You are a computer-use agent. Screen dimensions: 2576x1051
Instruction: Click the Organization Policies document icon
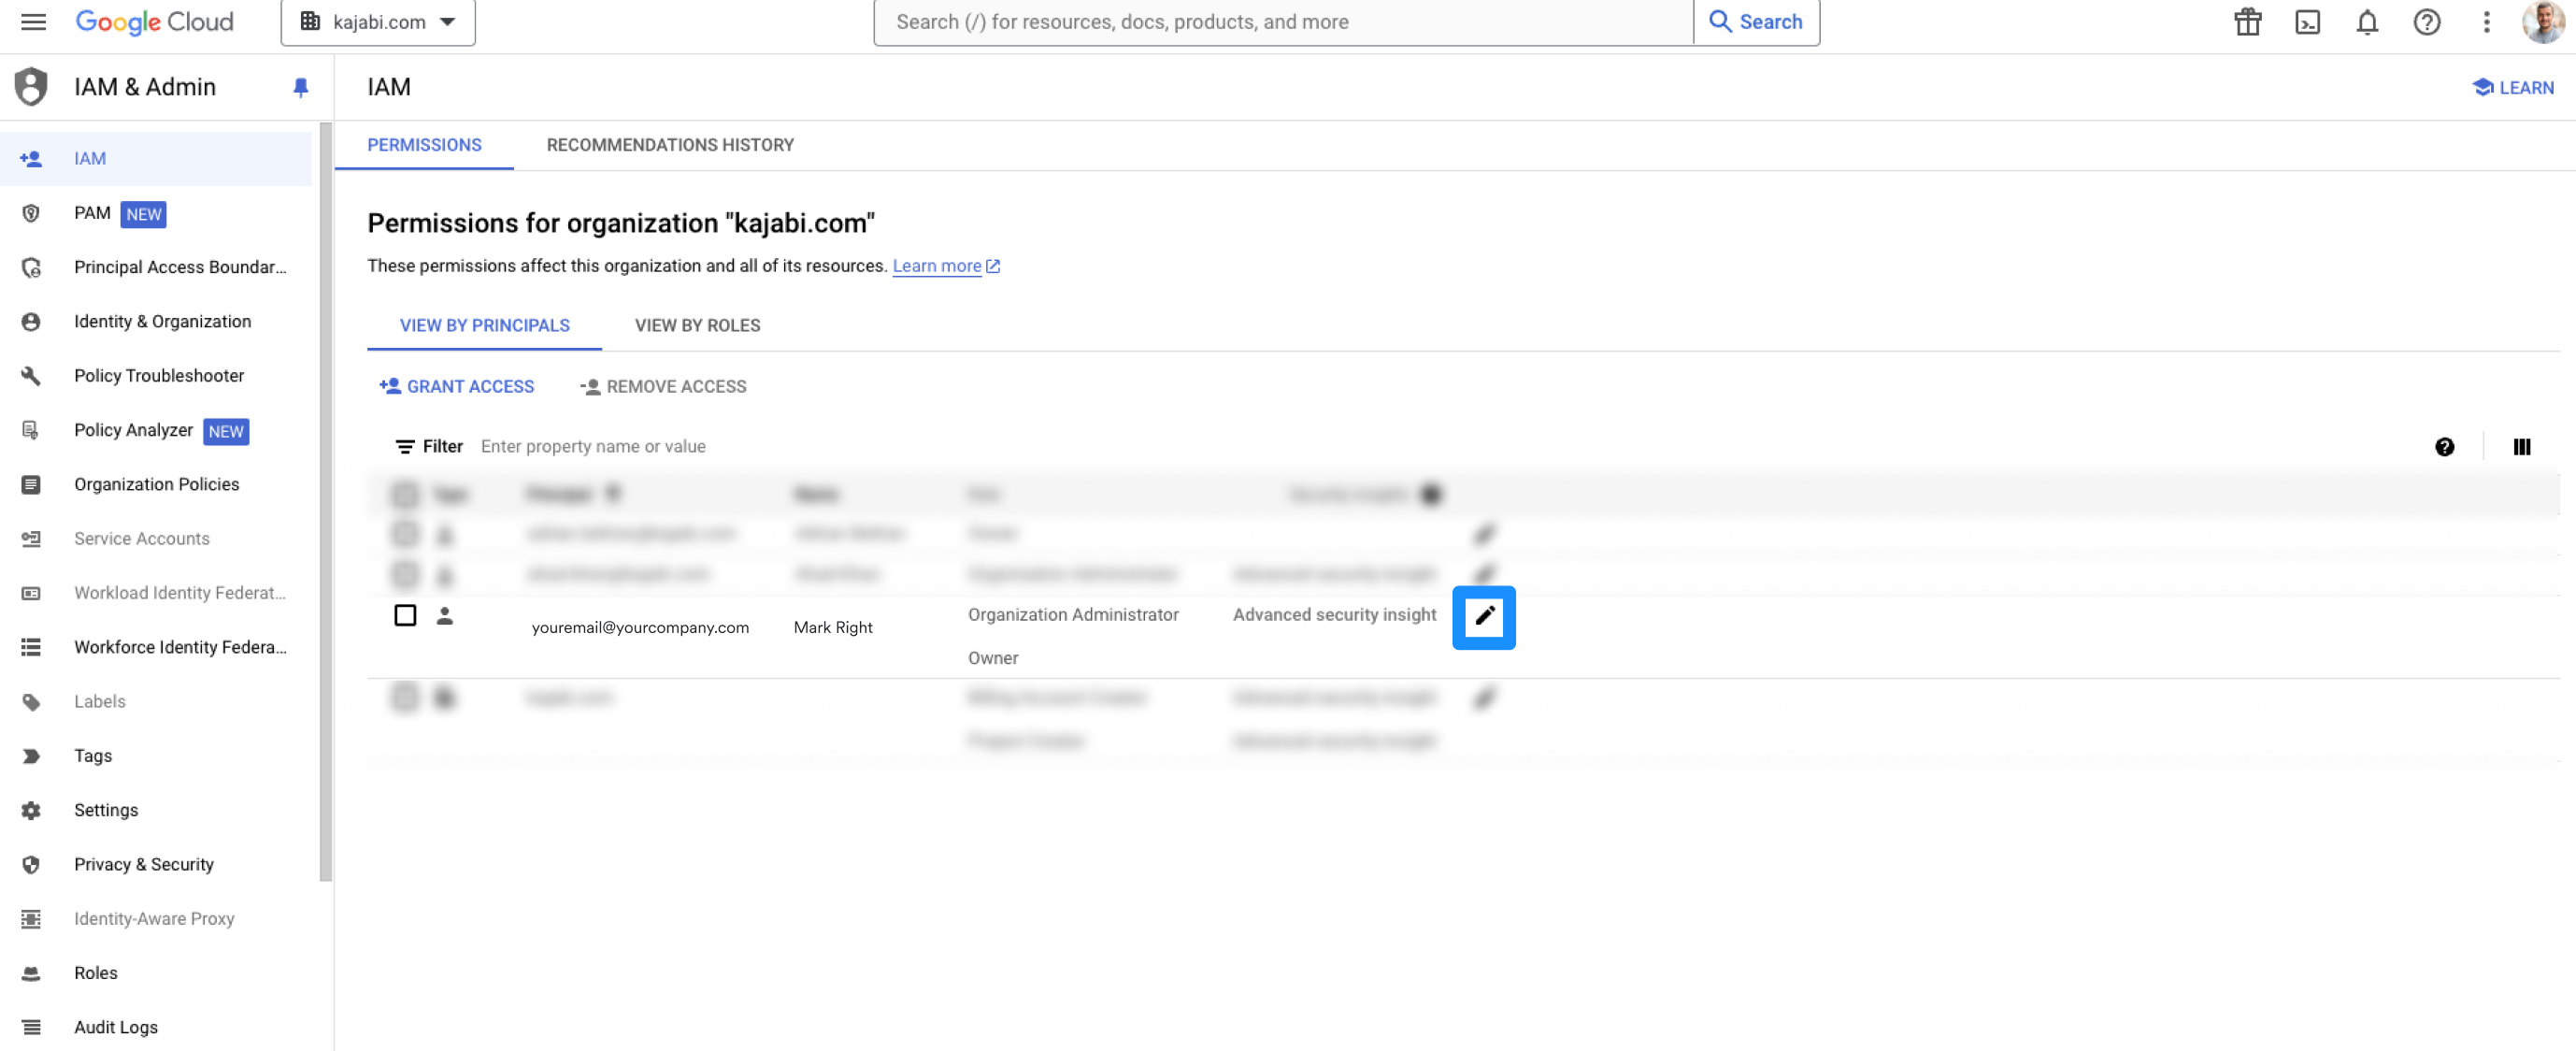(31, 484)
